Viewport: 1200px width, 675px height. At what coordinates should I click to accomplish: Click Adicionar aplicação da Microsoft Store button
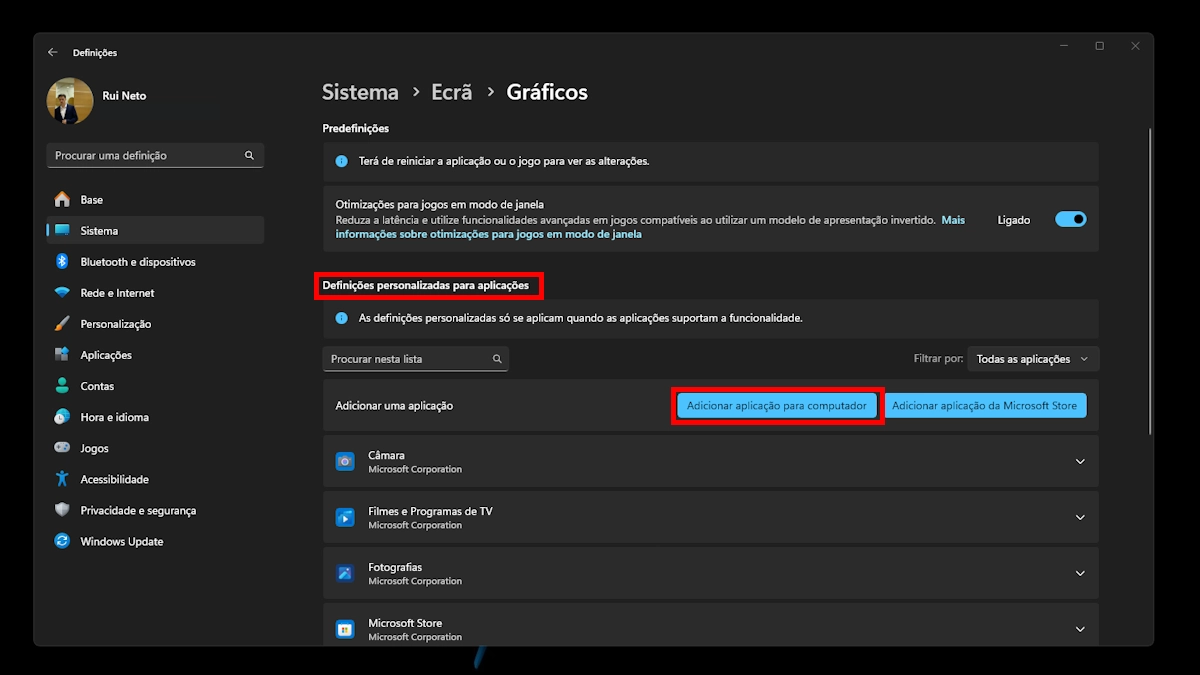point(984,406)
